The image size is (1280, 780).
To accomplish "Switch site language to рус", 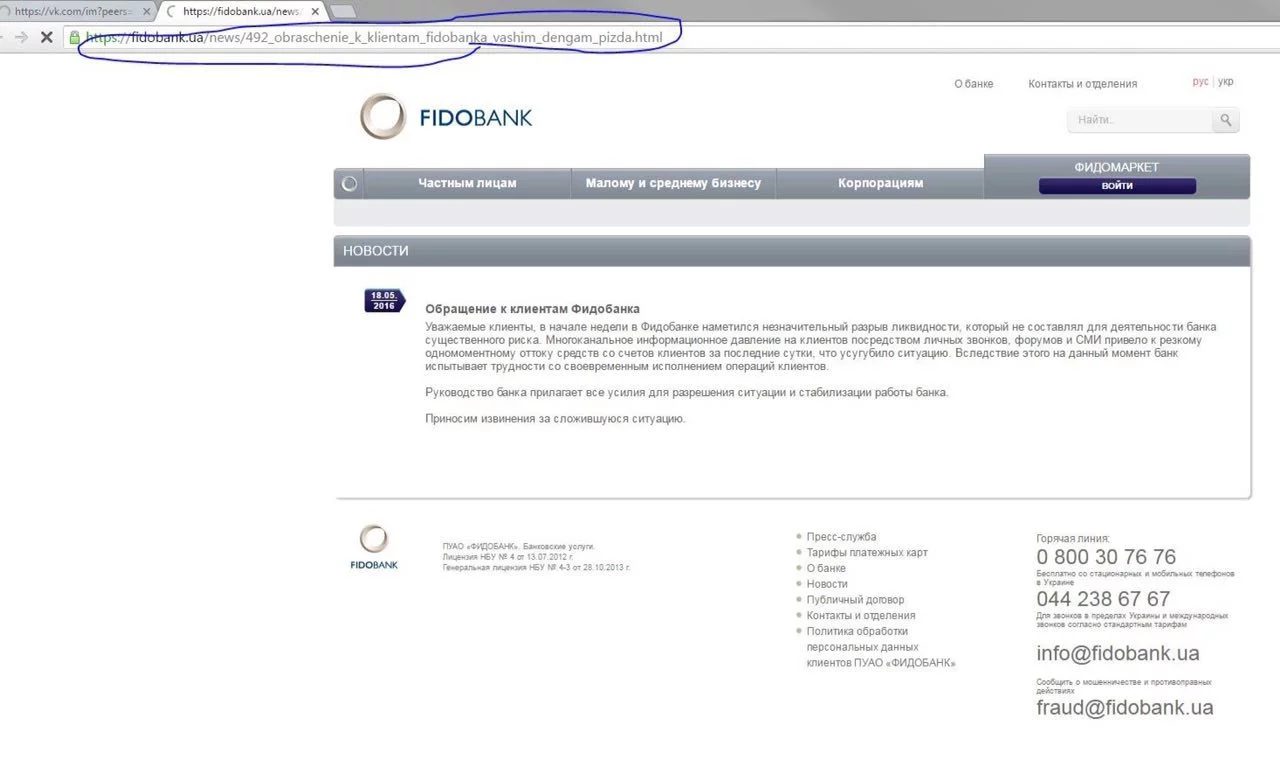I will pos(1200,82).
